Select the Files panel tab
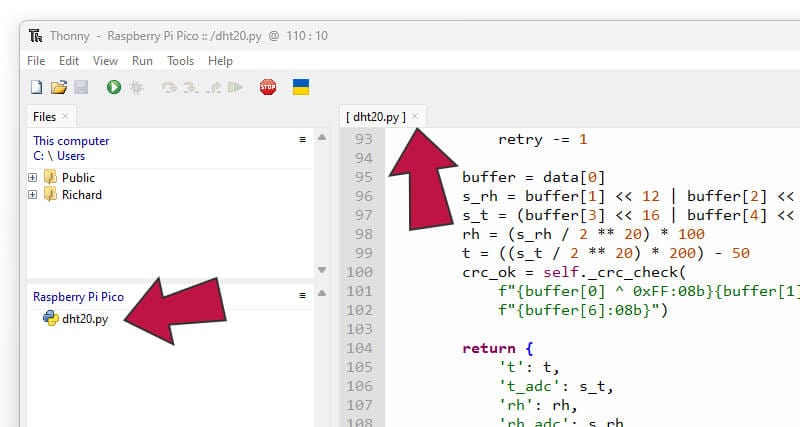 [x=44, y=117]
